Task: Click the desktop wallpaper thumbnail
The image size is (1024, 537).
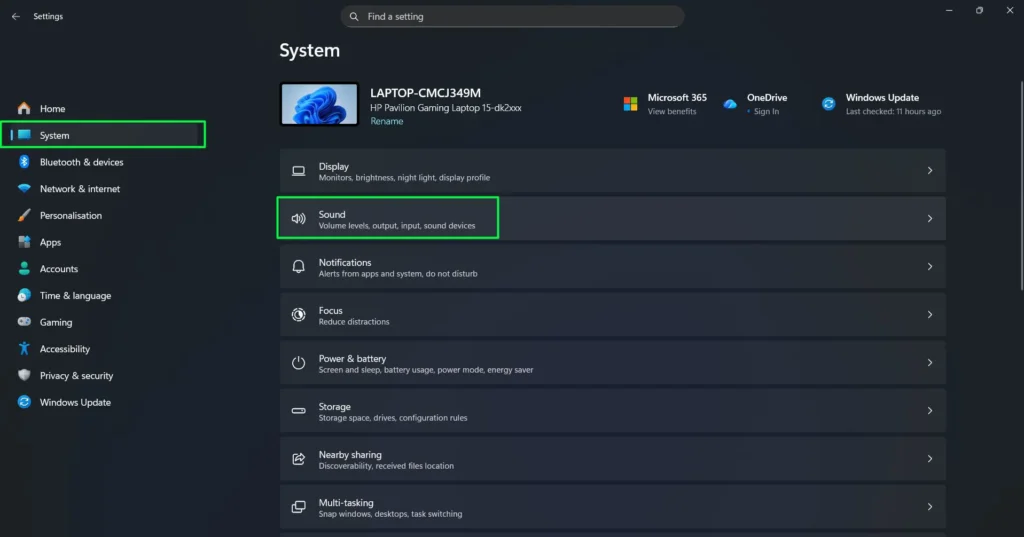Action: 319,104
